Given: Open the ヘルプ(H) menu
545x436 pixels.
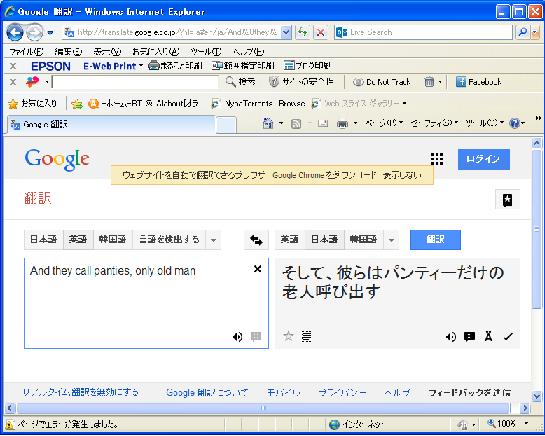Looking at the screenshot, I should 249,52.
